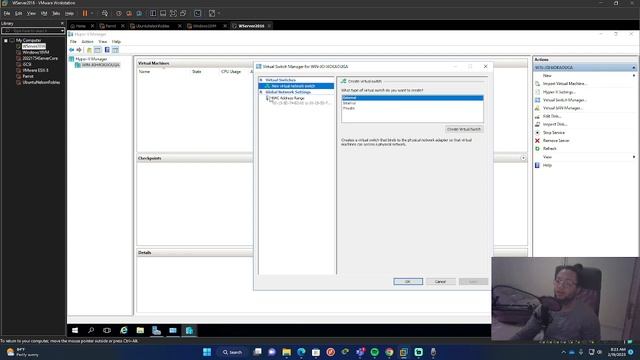Click the take snapshot clock icon
Viewport: 640px width, 360px height.
click(119, 13)
